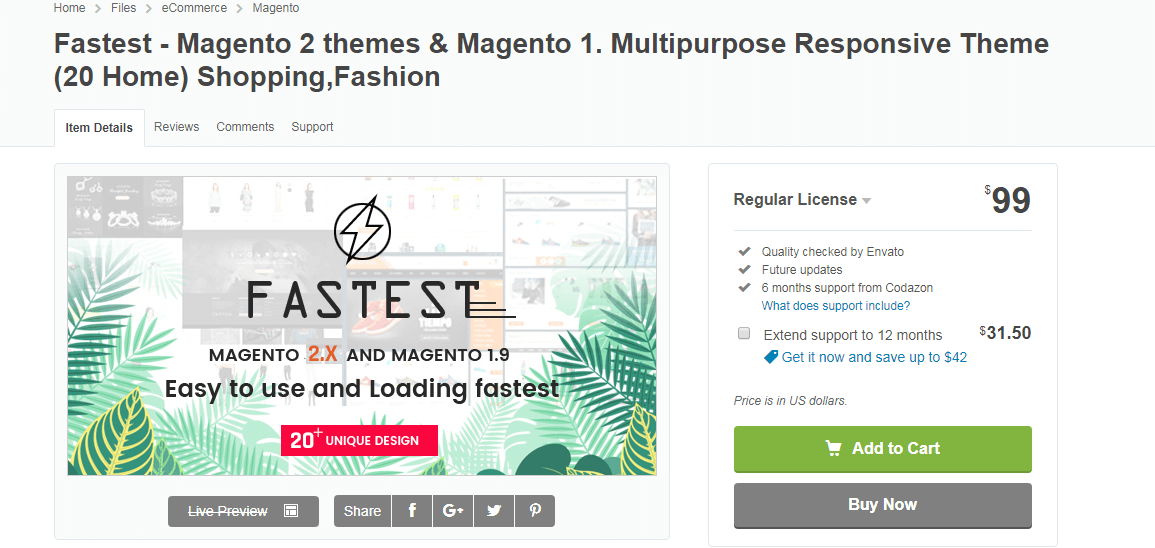Click the Buy Now button

882,505
